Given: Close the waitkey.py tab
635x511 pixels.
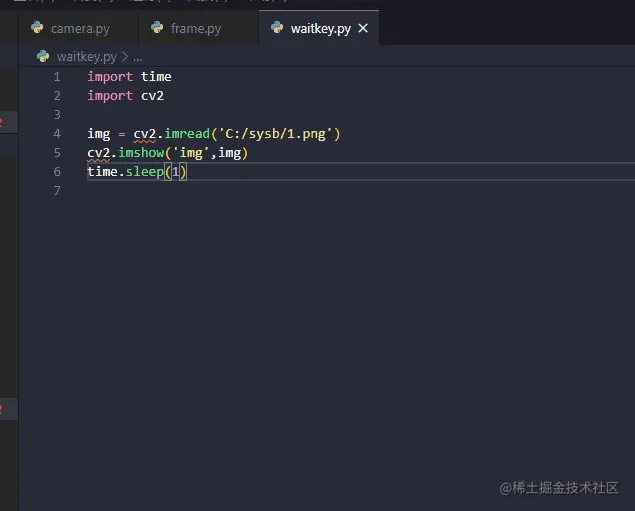Looking at the screenshot, I should (x=363, y=28).
